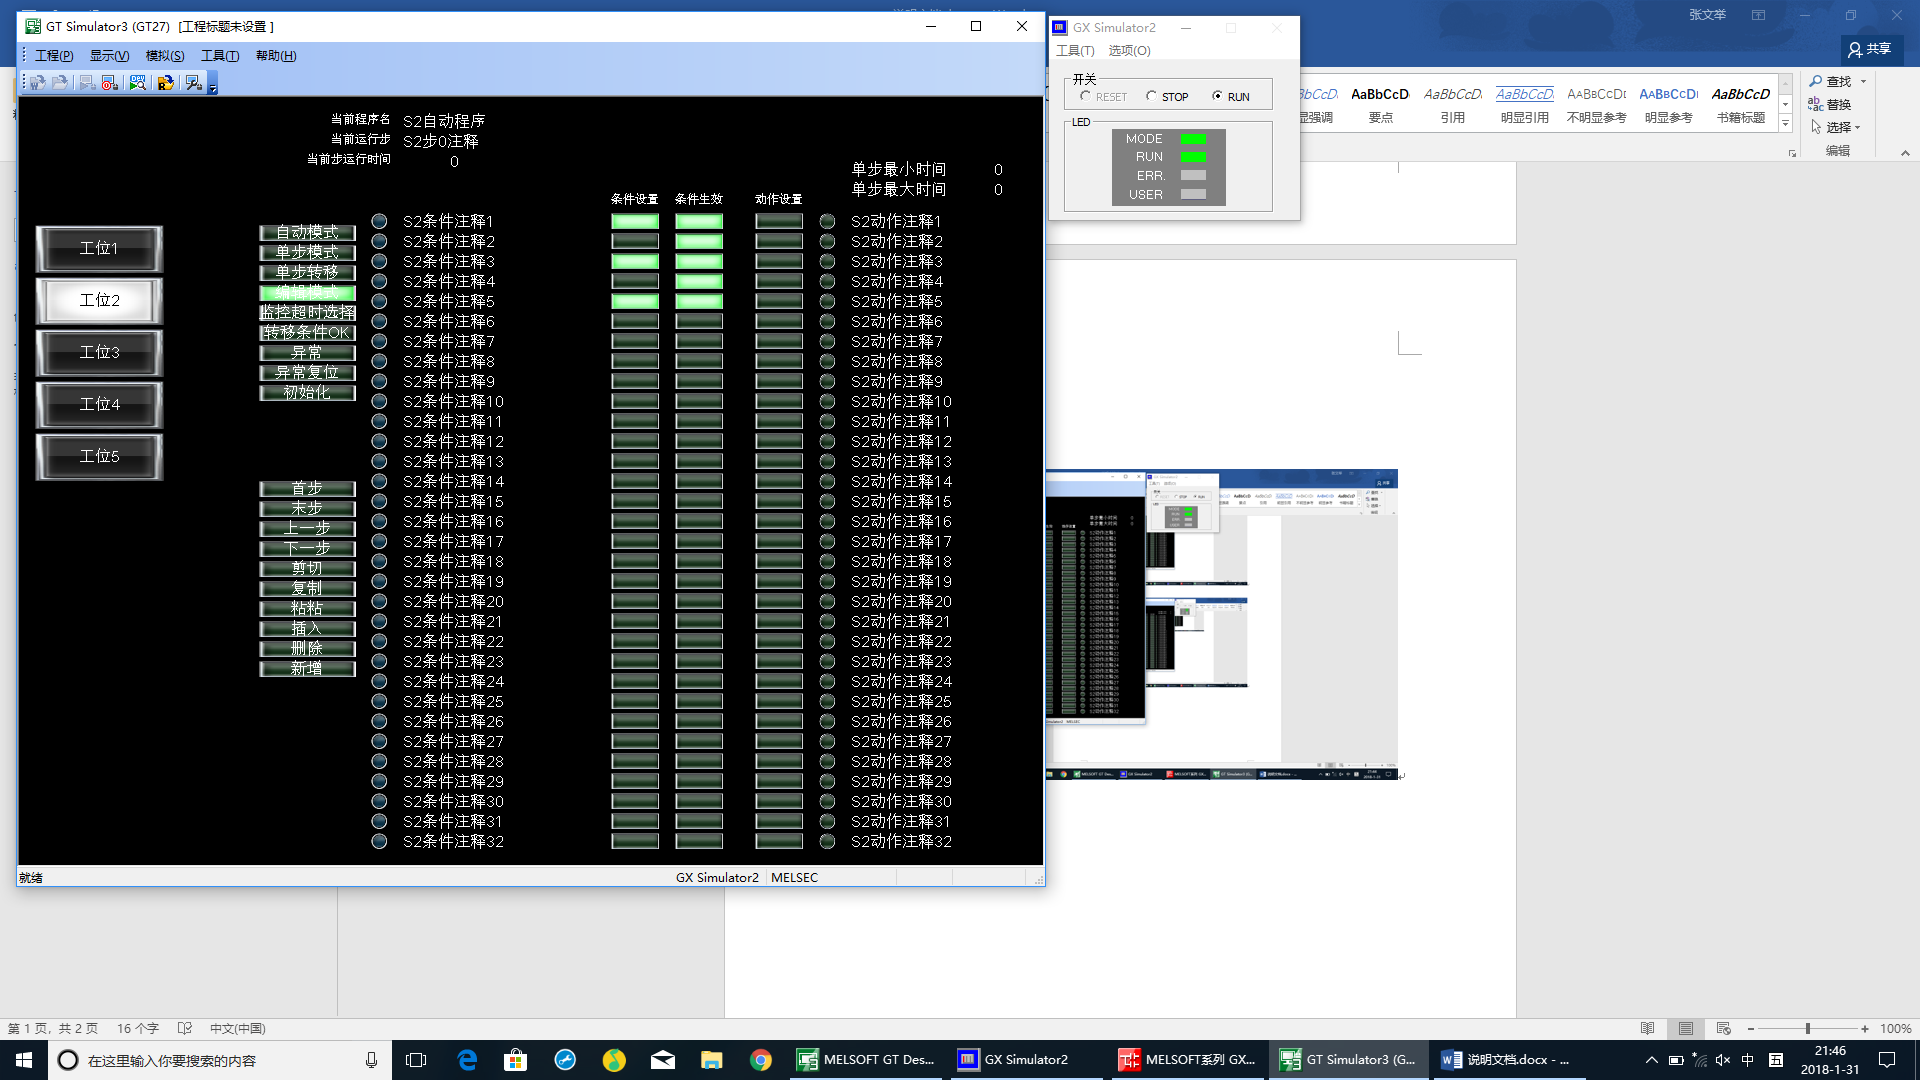This screenshot has height=1080, width=1920.
Task: Open the device monitor toolbar icon
Action: pos(138,83)
